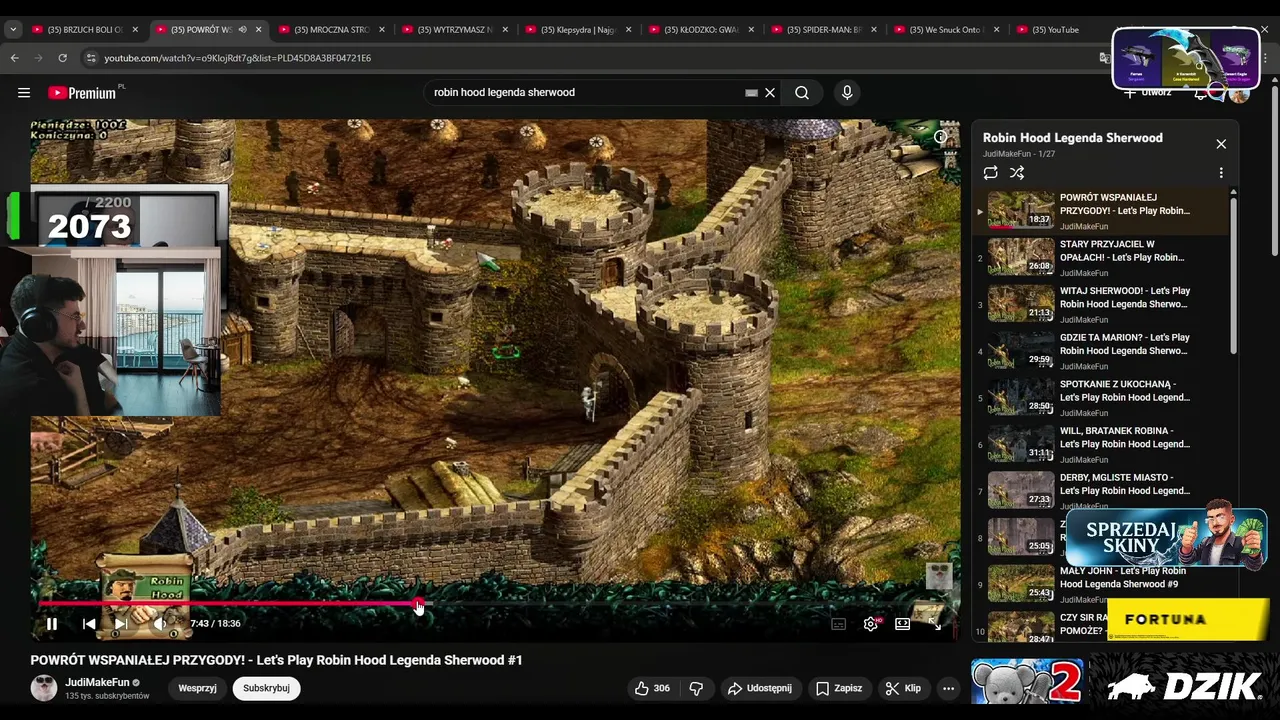Reload the page

[x=62, y=58]
